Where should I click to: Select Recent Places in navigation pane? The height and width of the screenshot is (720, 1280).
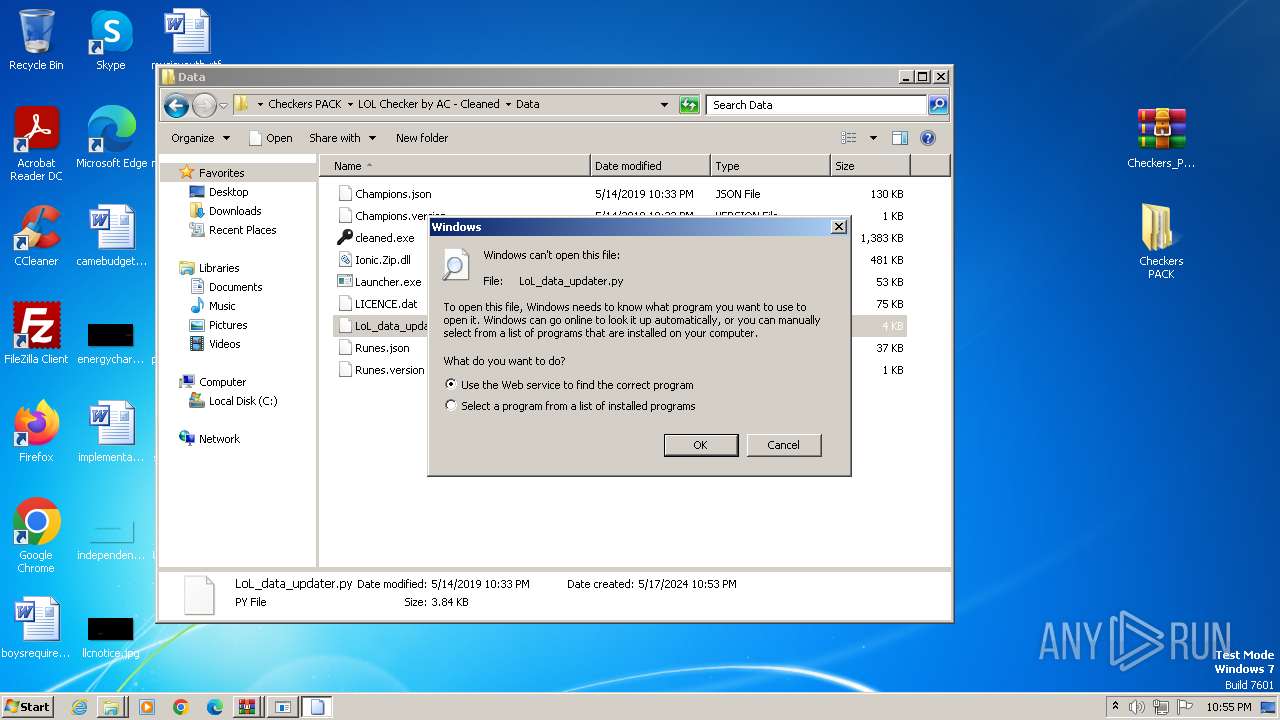(242, 230)
